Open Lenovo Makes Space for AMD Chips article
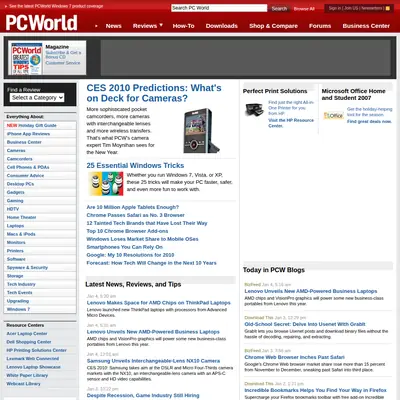Screen dimensions: 400x400 [159, 303]
